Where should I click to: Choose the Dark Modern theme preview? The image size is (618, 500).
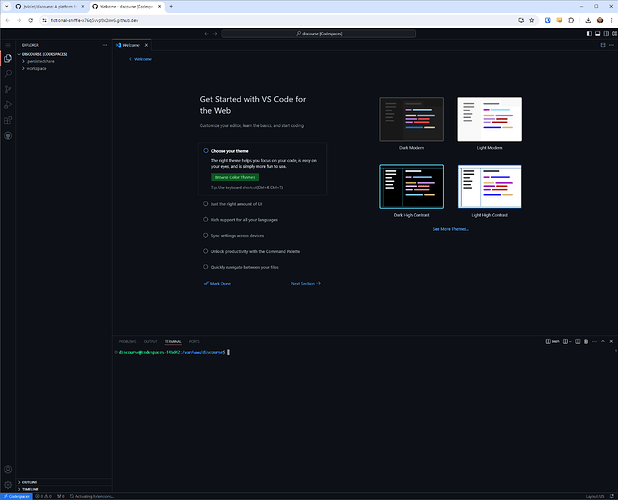click(411, 119)
